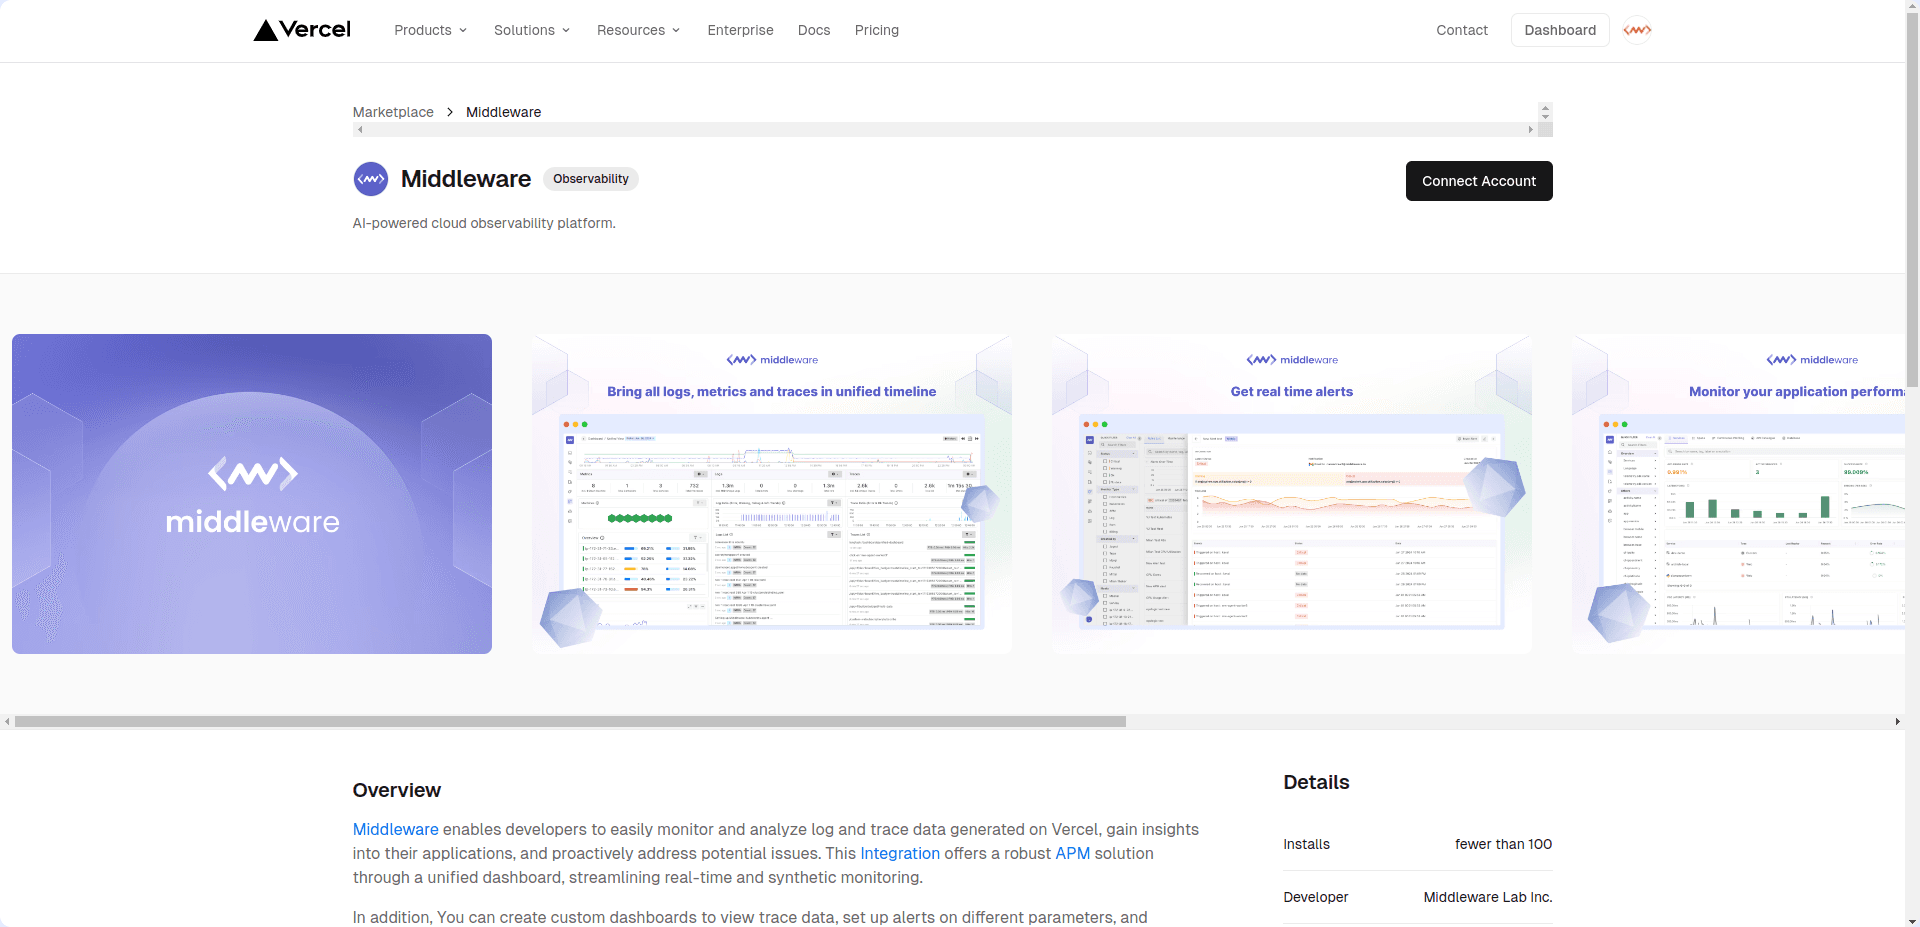1920x927 pixels.
Task: Click the 'Installs' label in Details
Action: 1306,844
